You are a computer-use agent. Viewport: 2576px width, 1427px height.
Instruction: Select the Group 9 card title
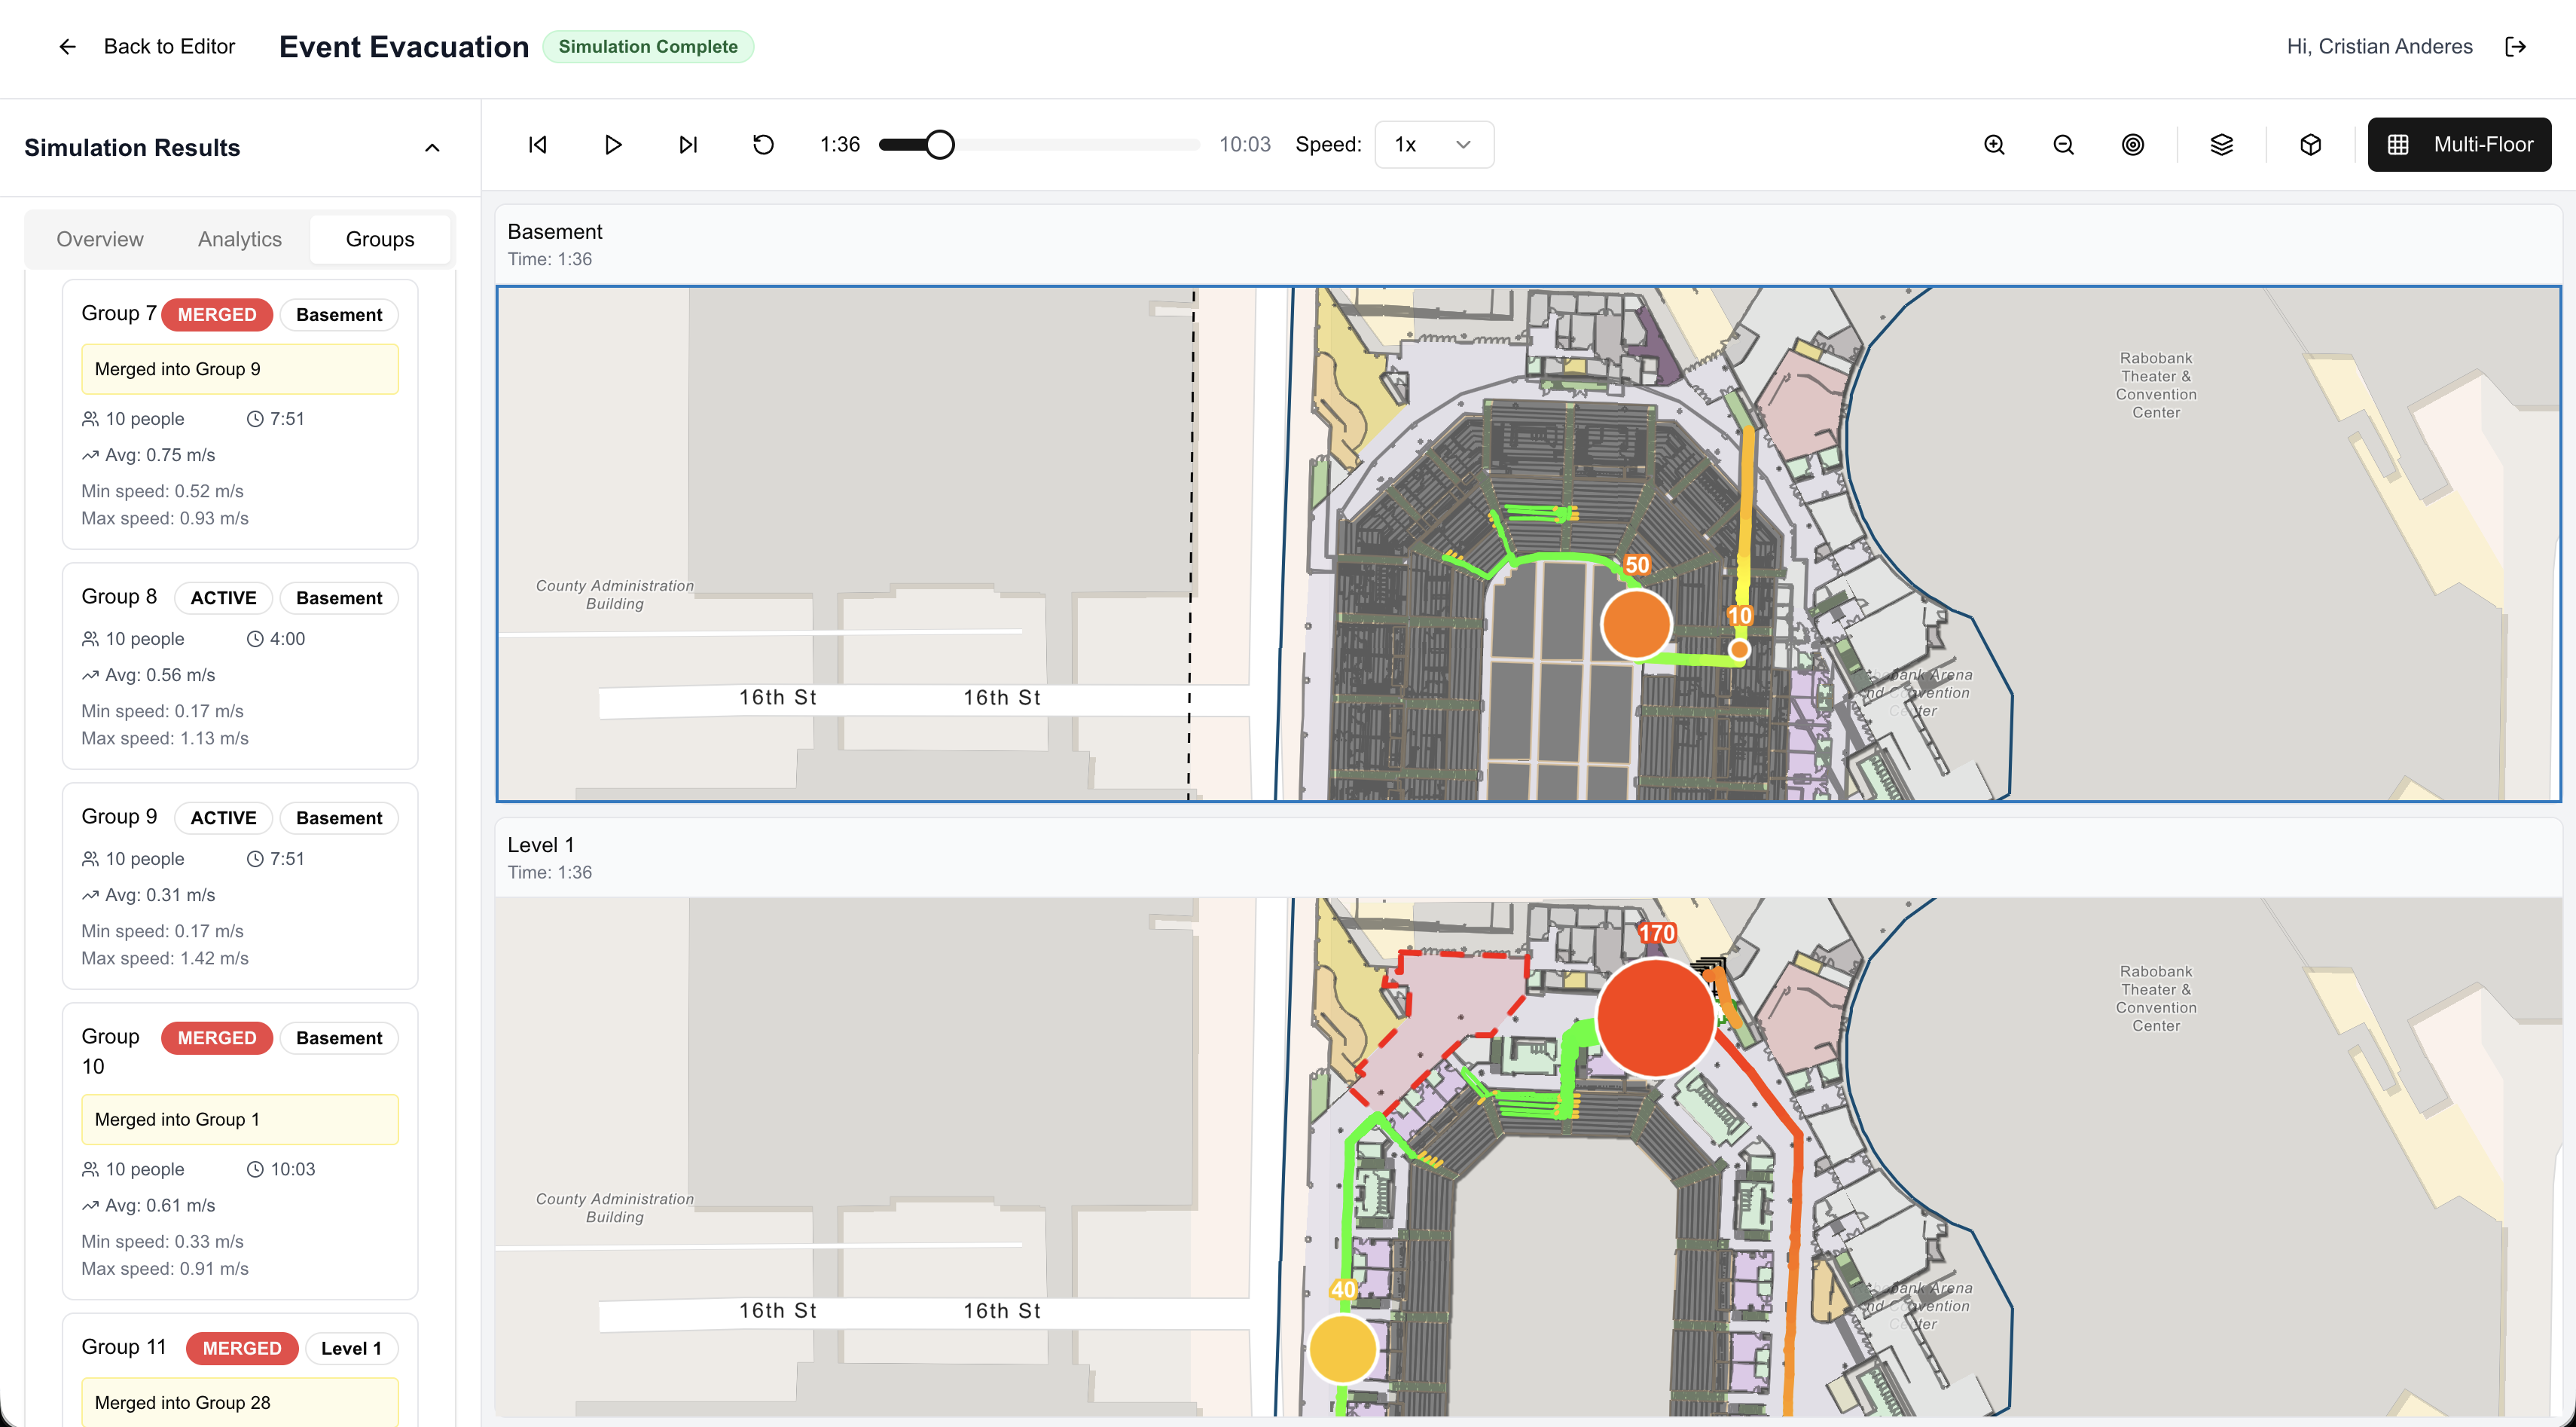tap(119, 816)
